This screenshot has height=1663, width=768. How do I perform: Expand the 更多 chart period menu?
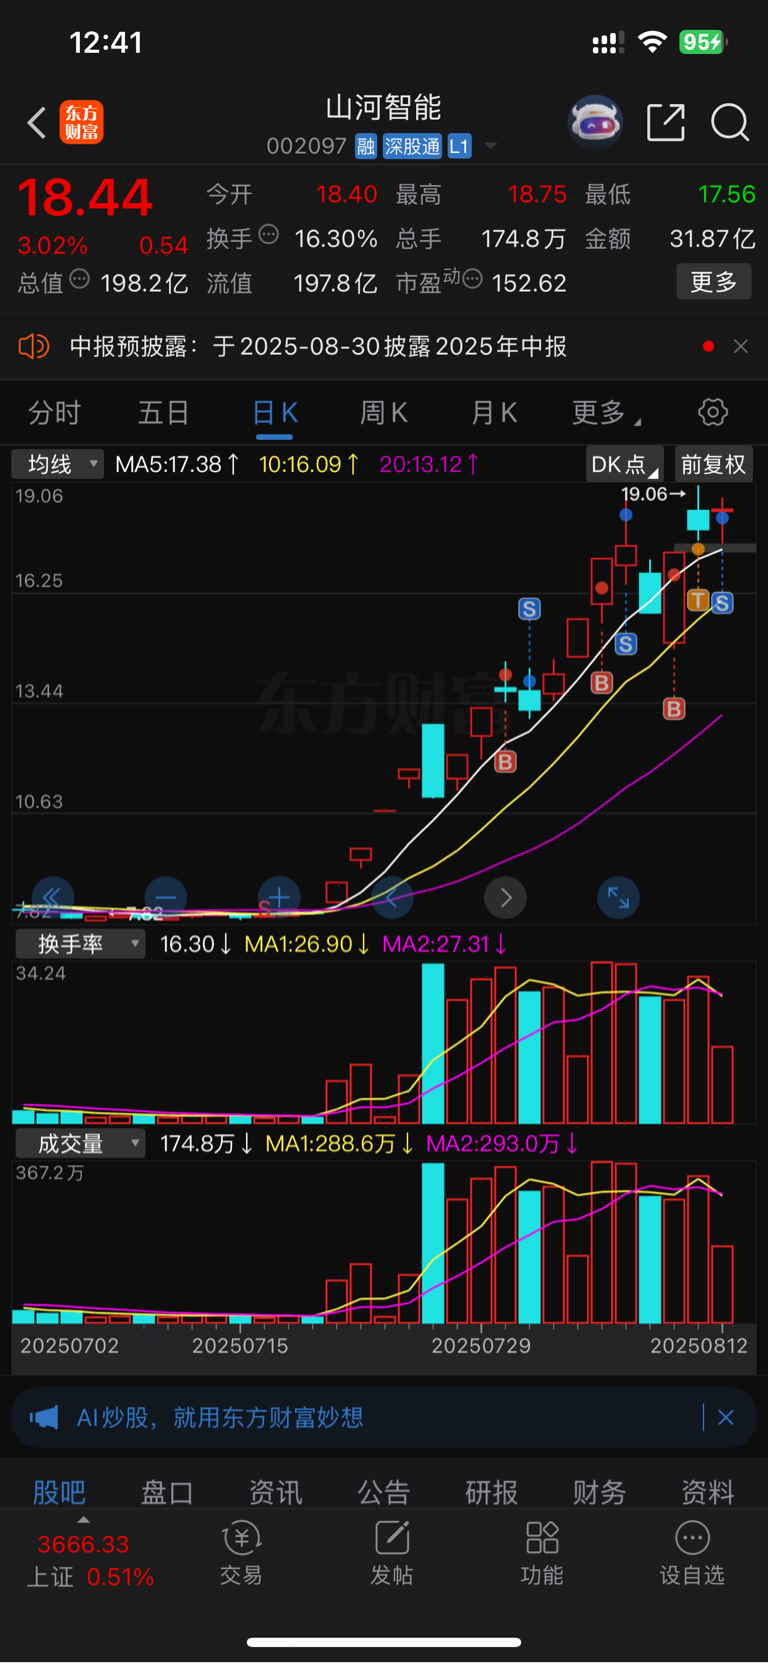tap(606, 412)
